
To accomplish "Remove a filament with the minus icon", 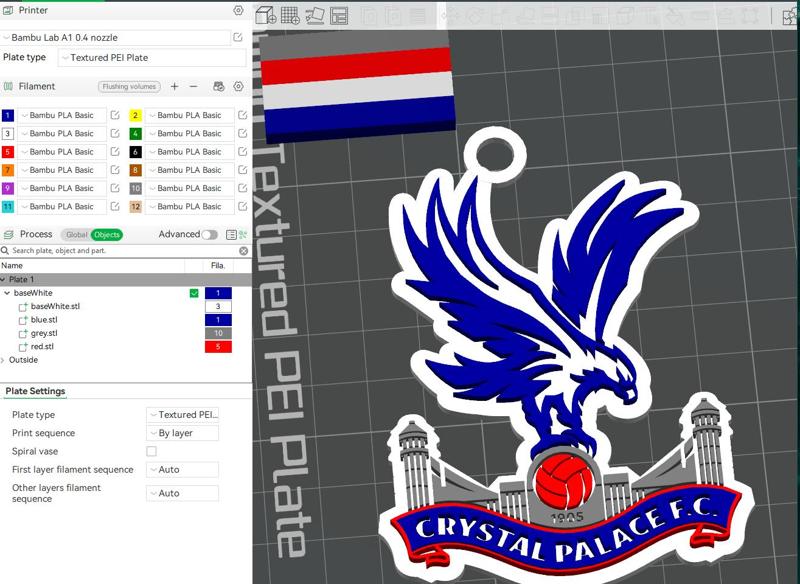I will 193,87.
